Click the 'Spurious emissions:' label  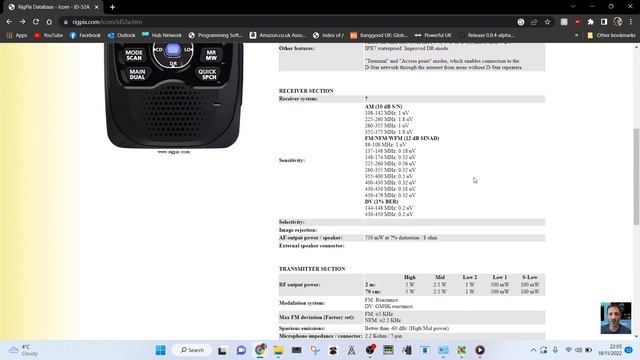point(302,328)
